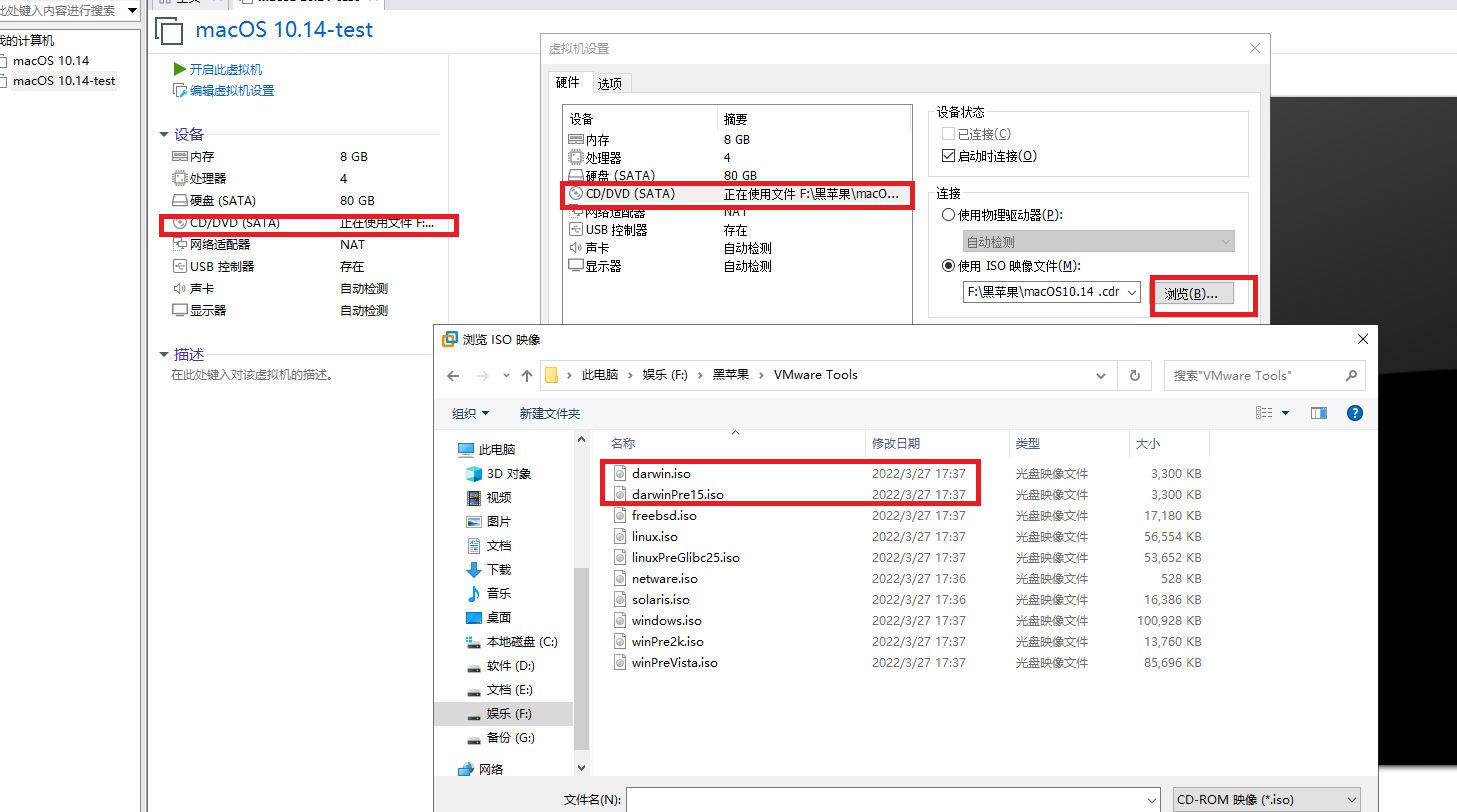
Task: Click the darwin.iso file icon
Action: click(620, 473)
